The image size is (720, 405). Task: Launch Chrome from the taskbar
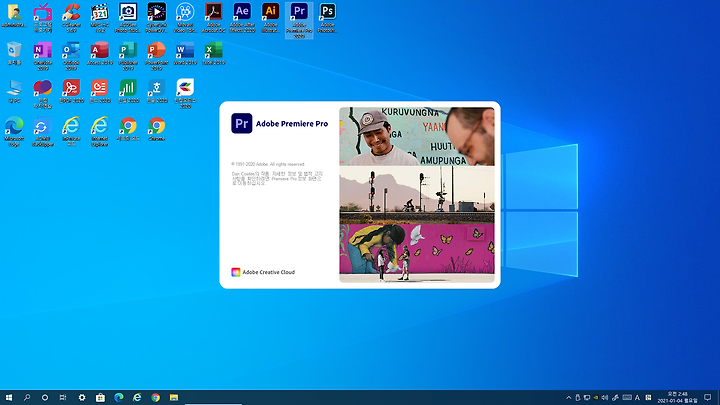click(x=155, y=398)
